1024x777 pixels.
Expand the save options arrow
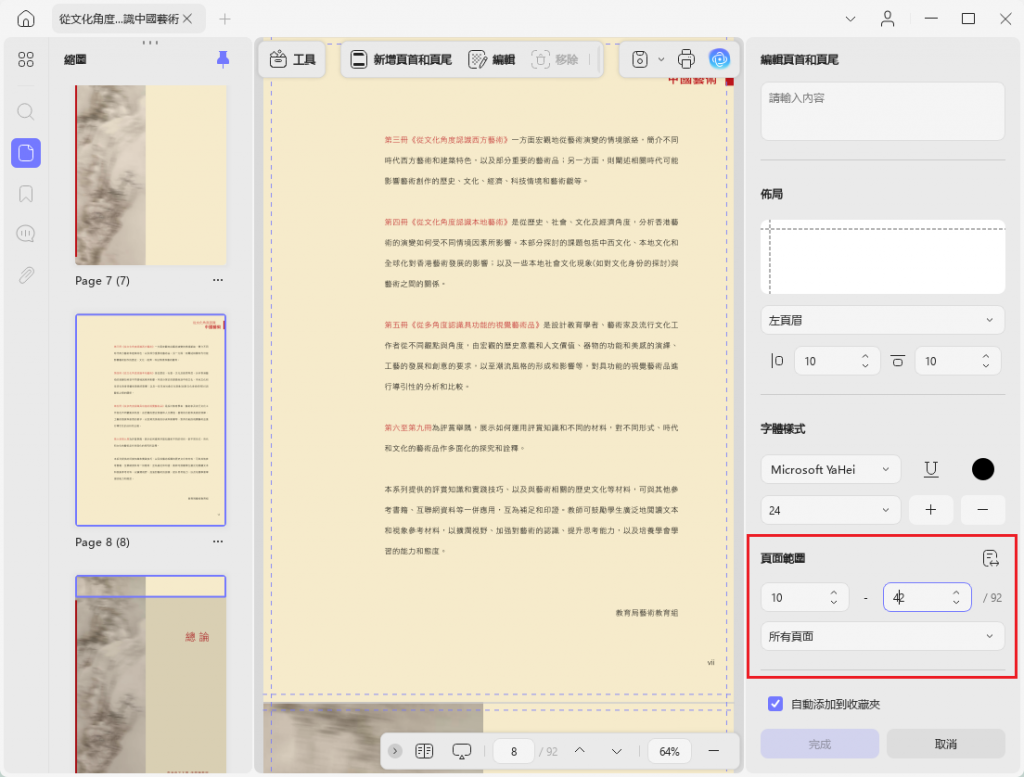click(661, 59)
